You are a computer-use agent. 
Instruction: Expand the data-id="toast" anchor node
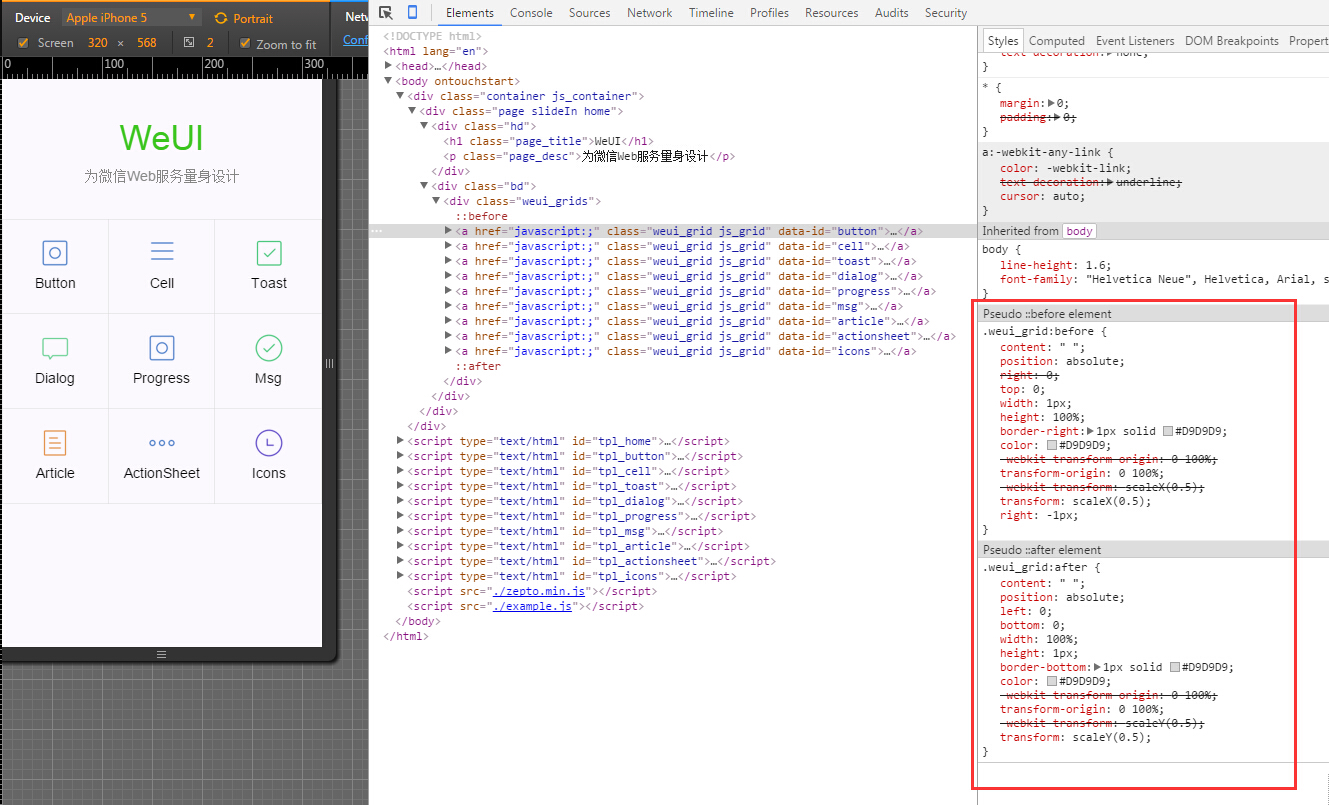coord(449,261)
